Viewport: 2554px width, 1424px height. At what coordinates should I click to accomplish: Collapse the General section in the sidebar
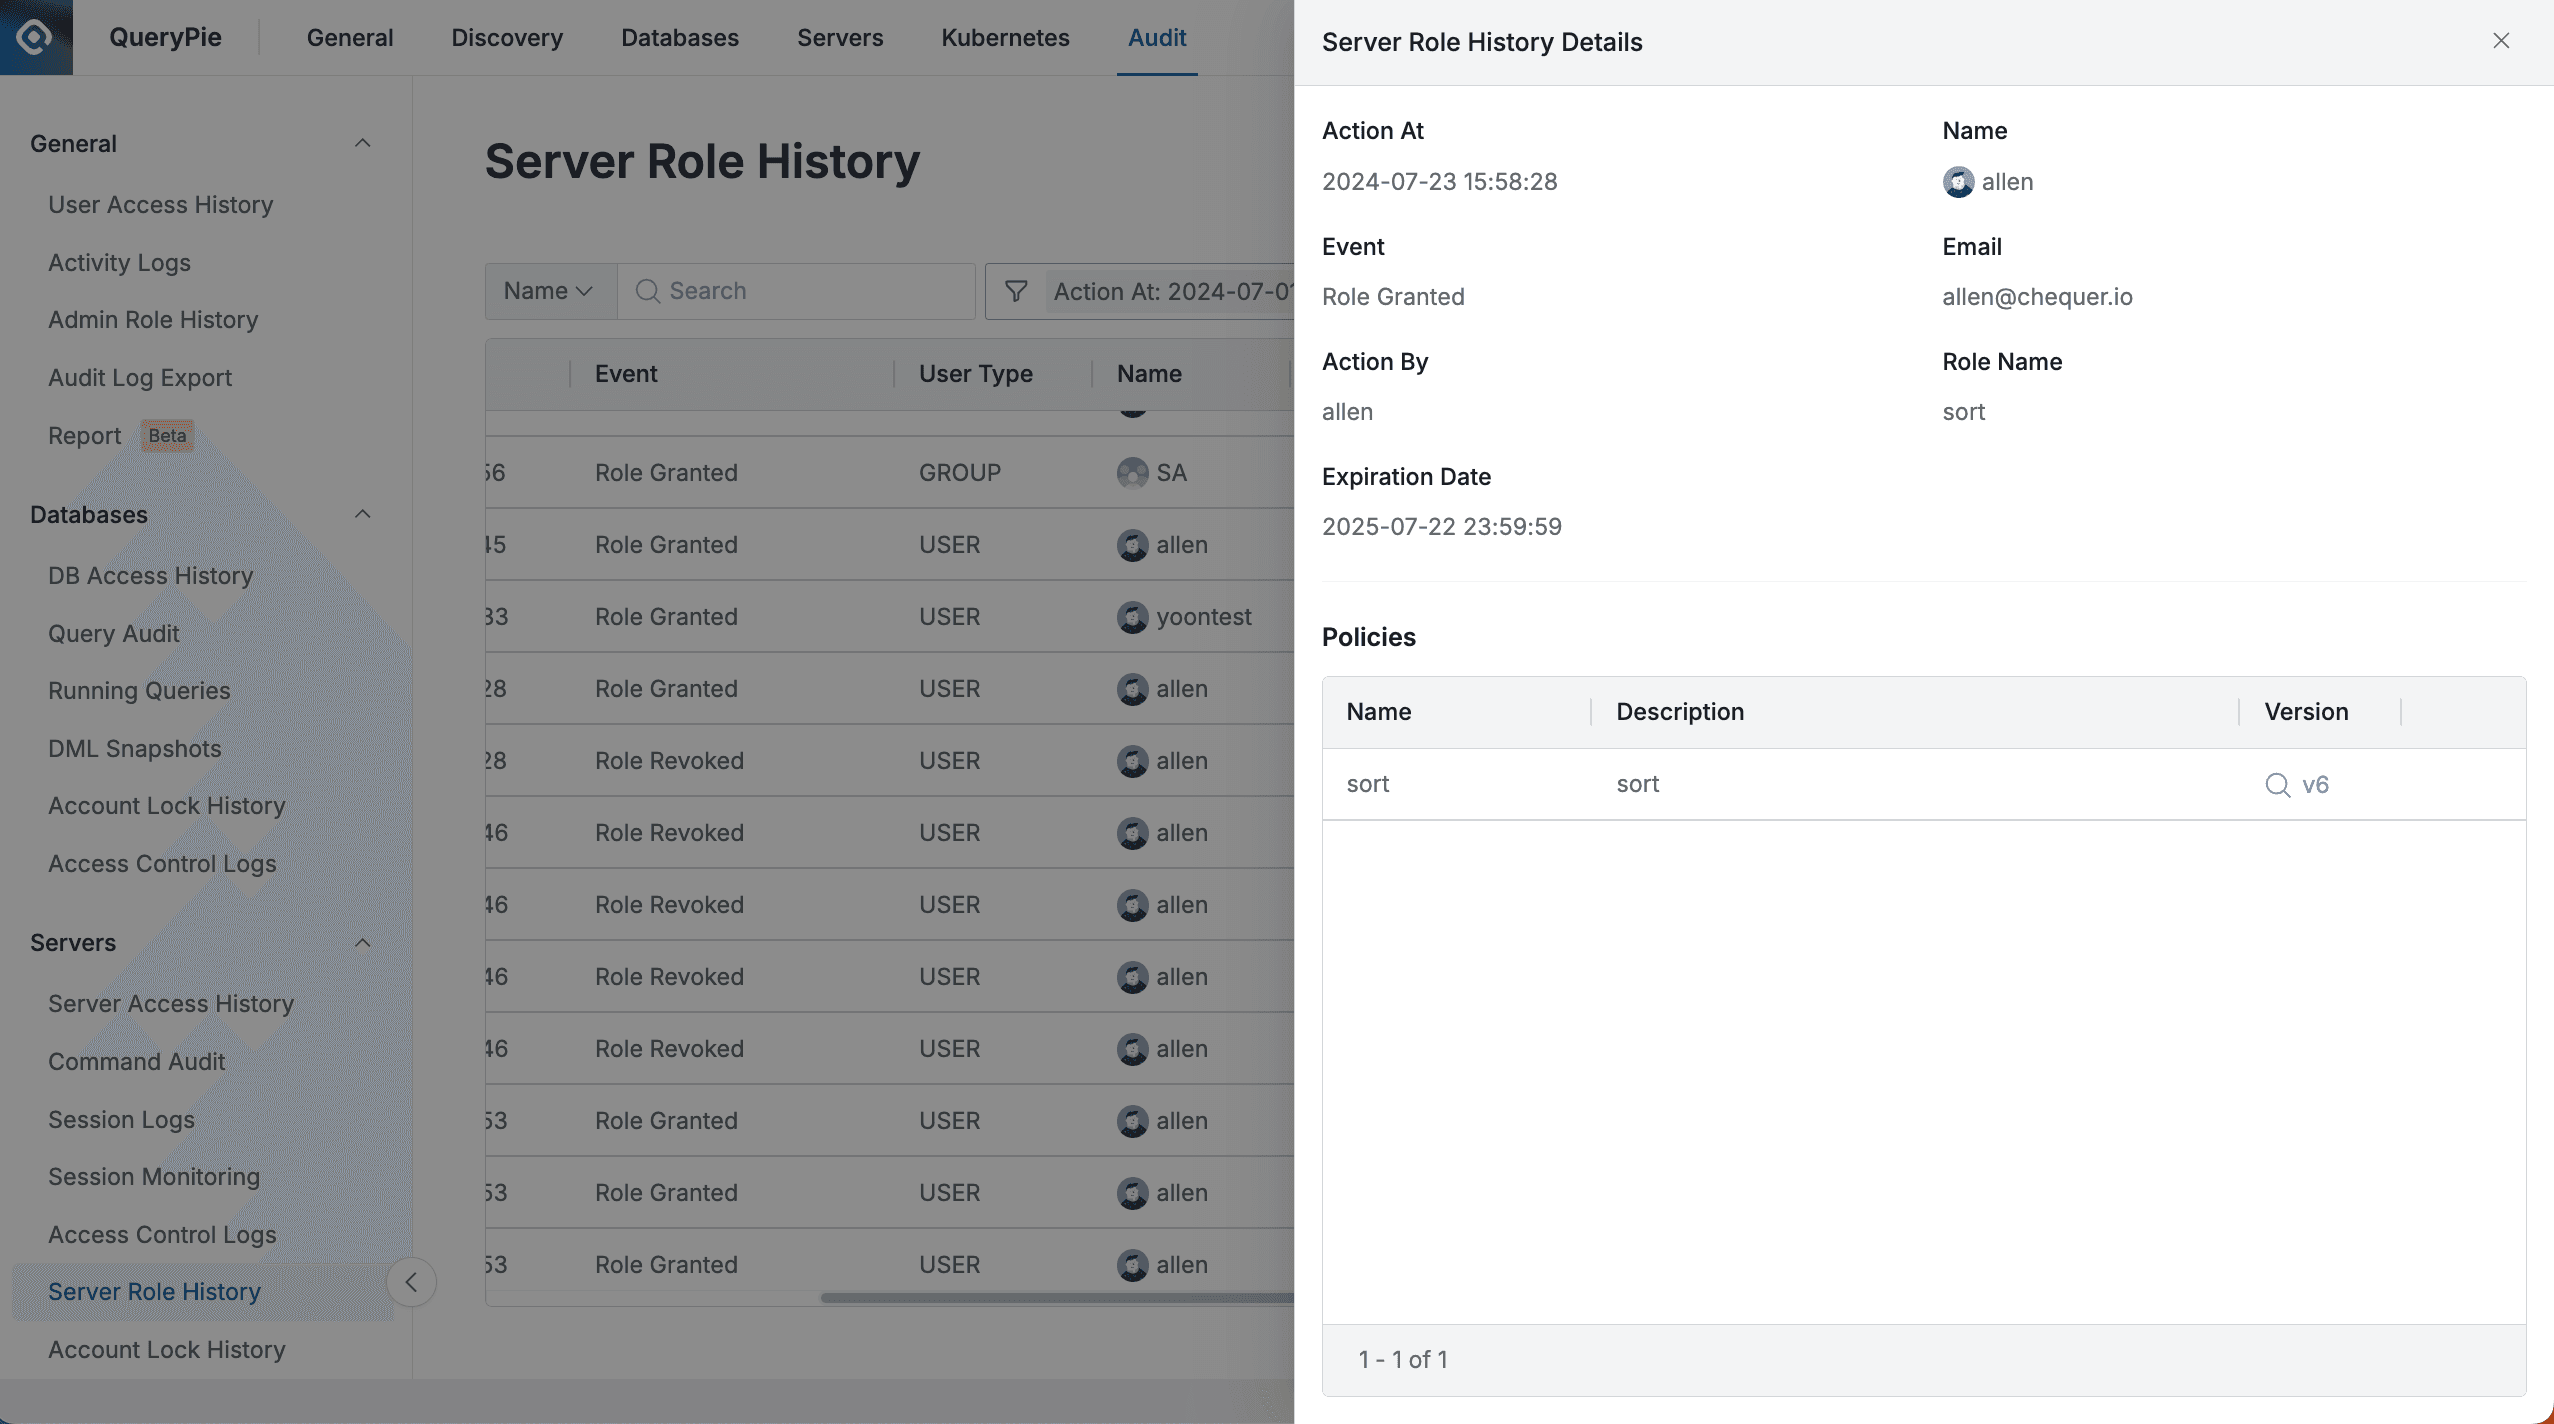click(362, 143)
